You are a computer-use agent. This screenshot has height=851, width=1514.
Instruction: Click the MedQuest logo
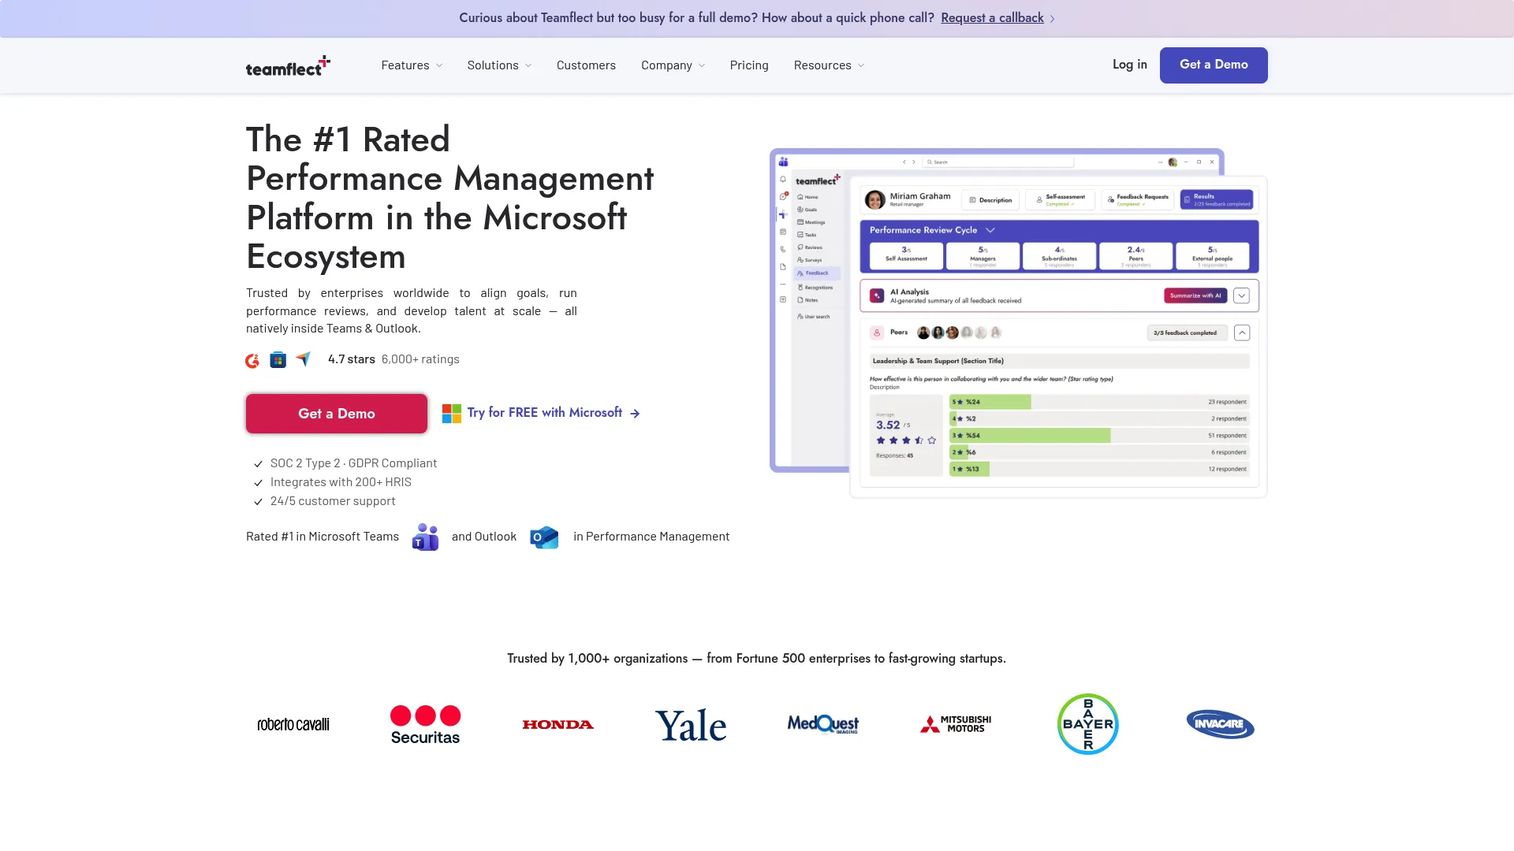[x=823, y=724]
